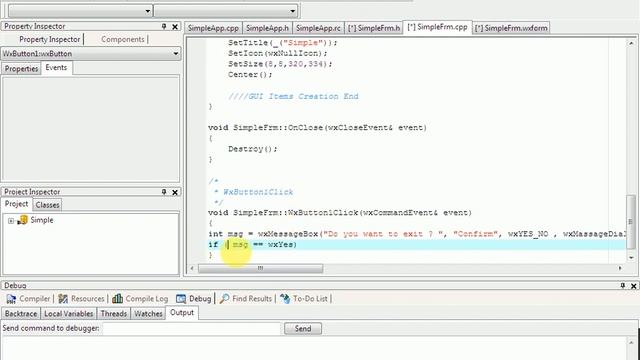
Task: Select the Events tab
Action: click(56, 68)
